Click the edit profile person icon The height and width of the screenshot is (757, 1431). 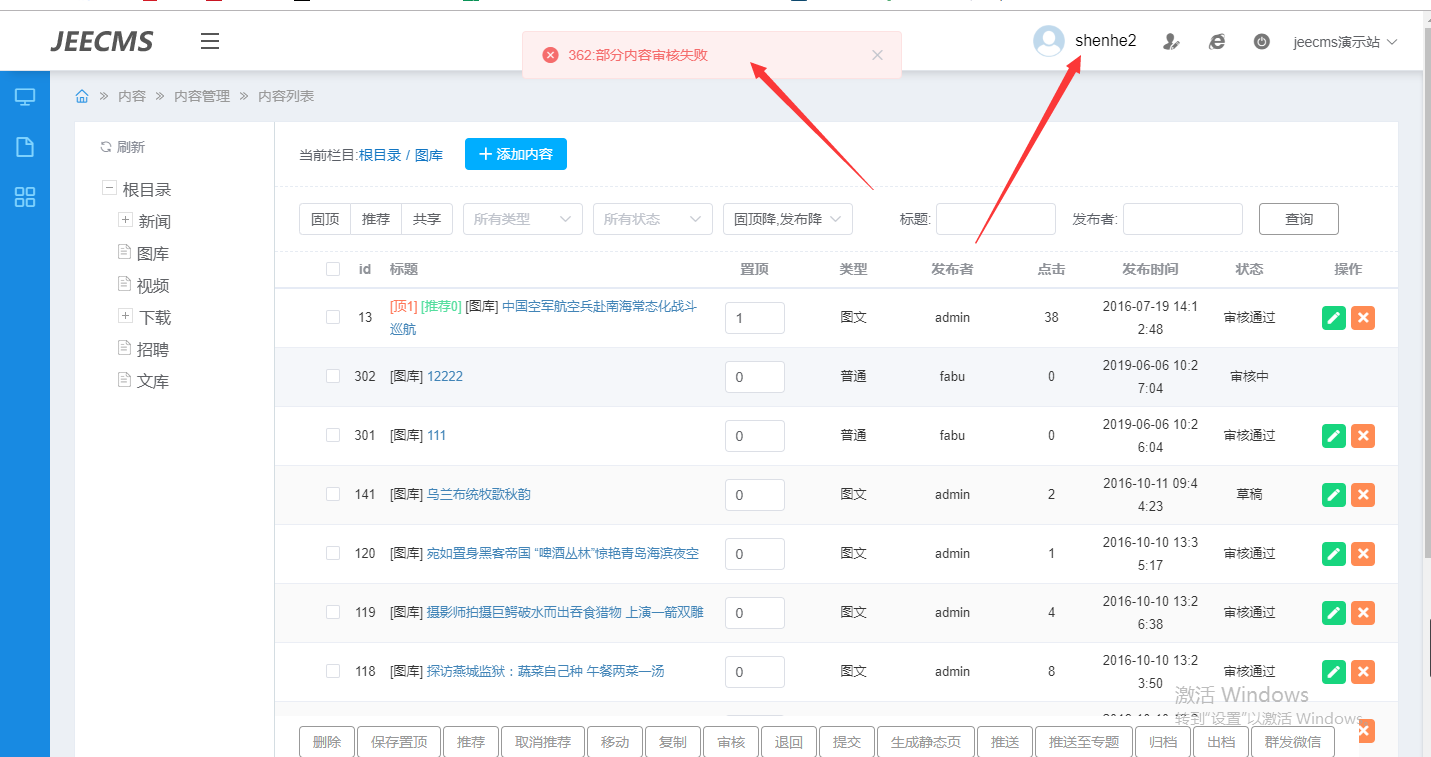[x=1171, y=42]
